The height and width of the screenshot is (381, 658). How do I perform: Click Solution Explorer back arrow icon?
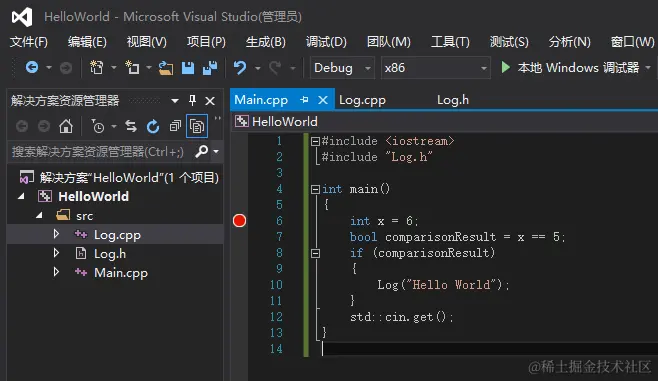22,126
